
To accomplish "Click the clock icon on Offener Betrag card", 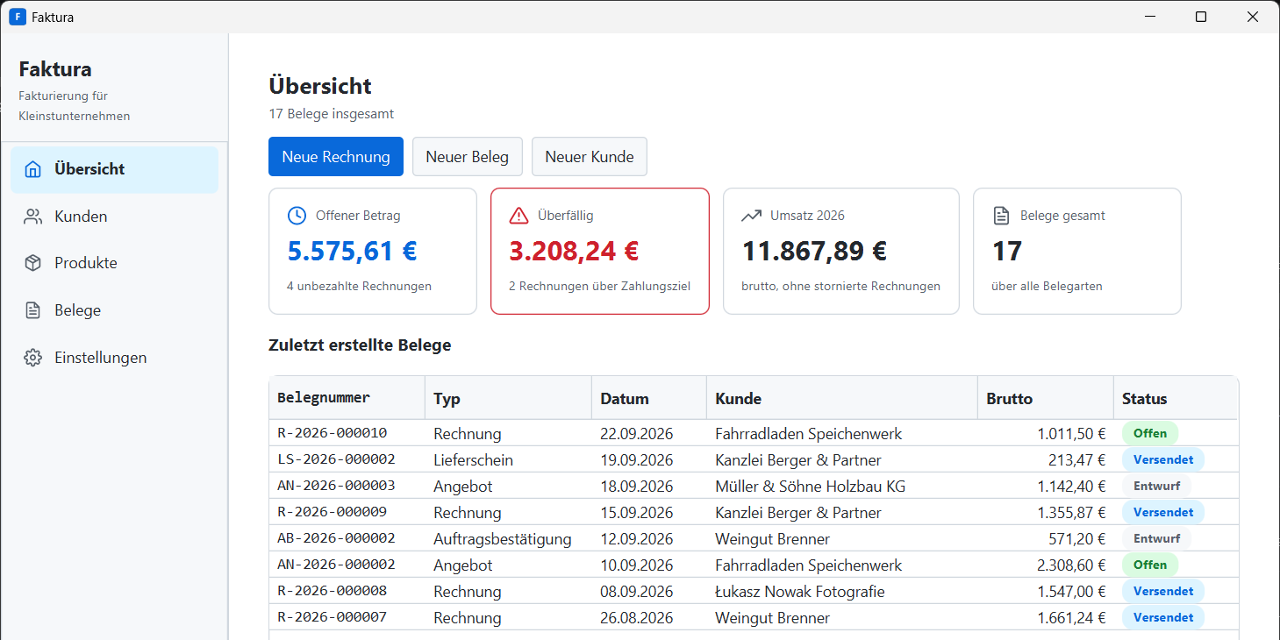I will 297,215.
